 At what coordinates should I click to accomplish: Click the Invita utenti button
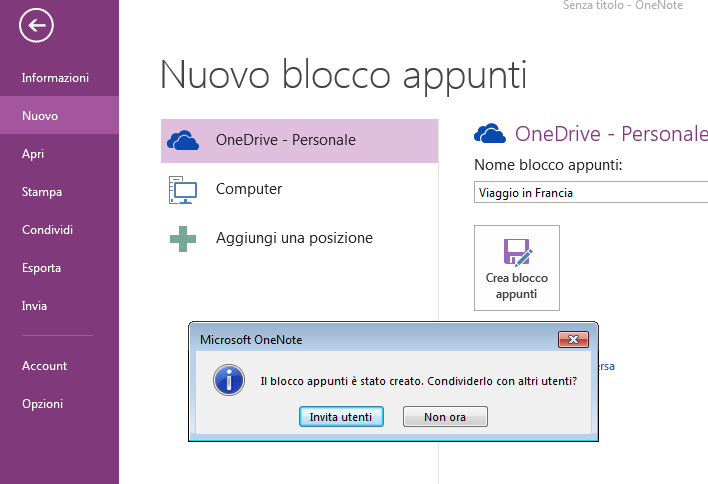click(340, 417)
